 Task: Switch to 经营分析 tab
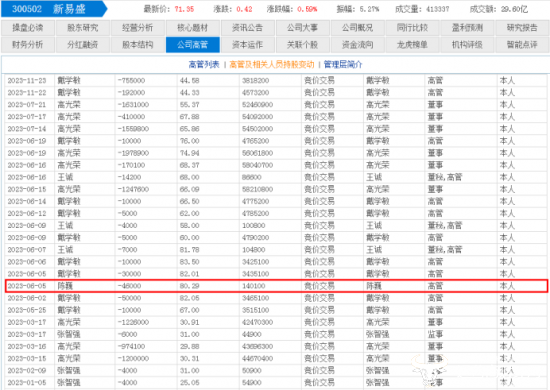pyautogui.click(x=138, y=28)
